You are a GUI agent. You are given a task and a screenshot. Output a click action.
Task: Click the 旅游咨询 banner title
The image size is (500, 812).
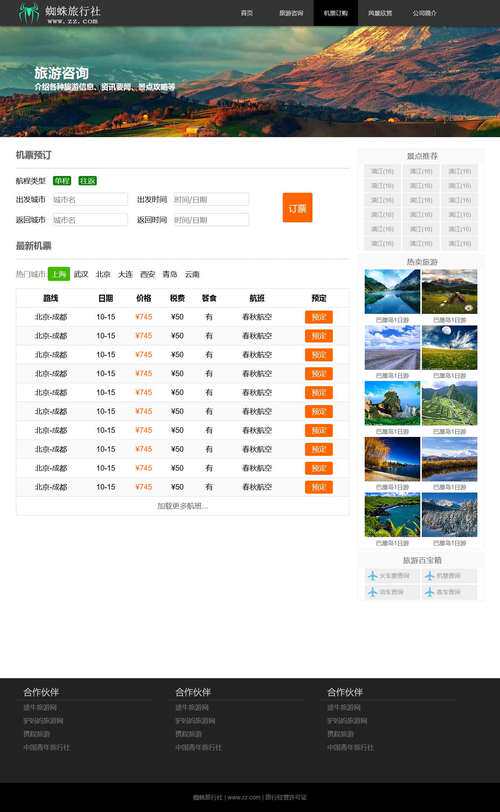click(62, 73)
